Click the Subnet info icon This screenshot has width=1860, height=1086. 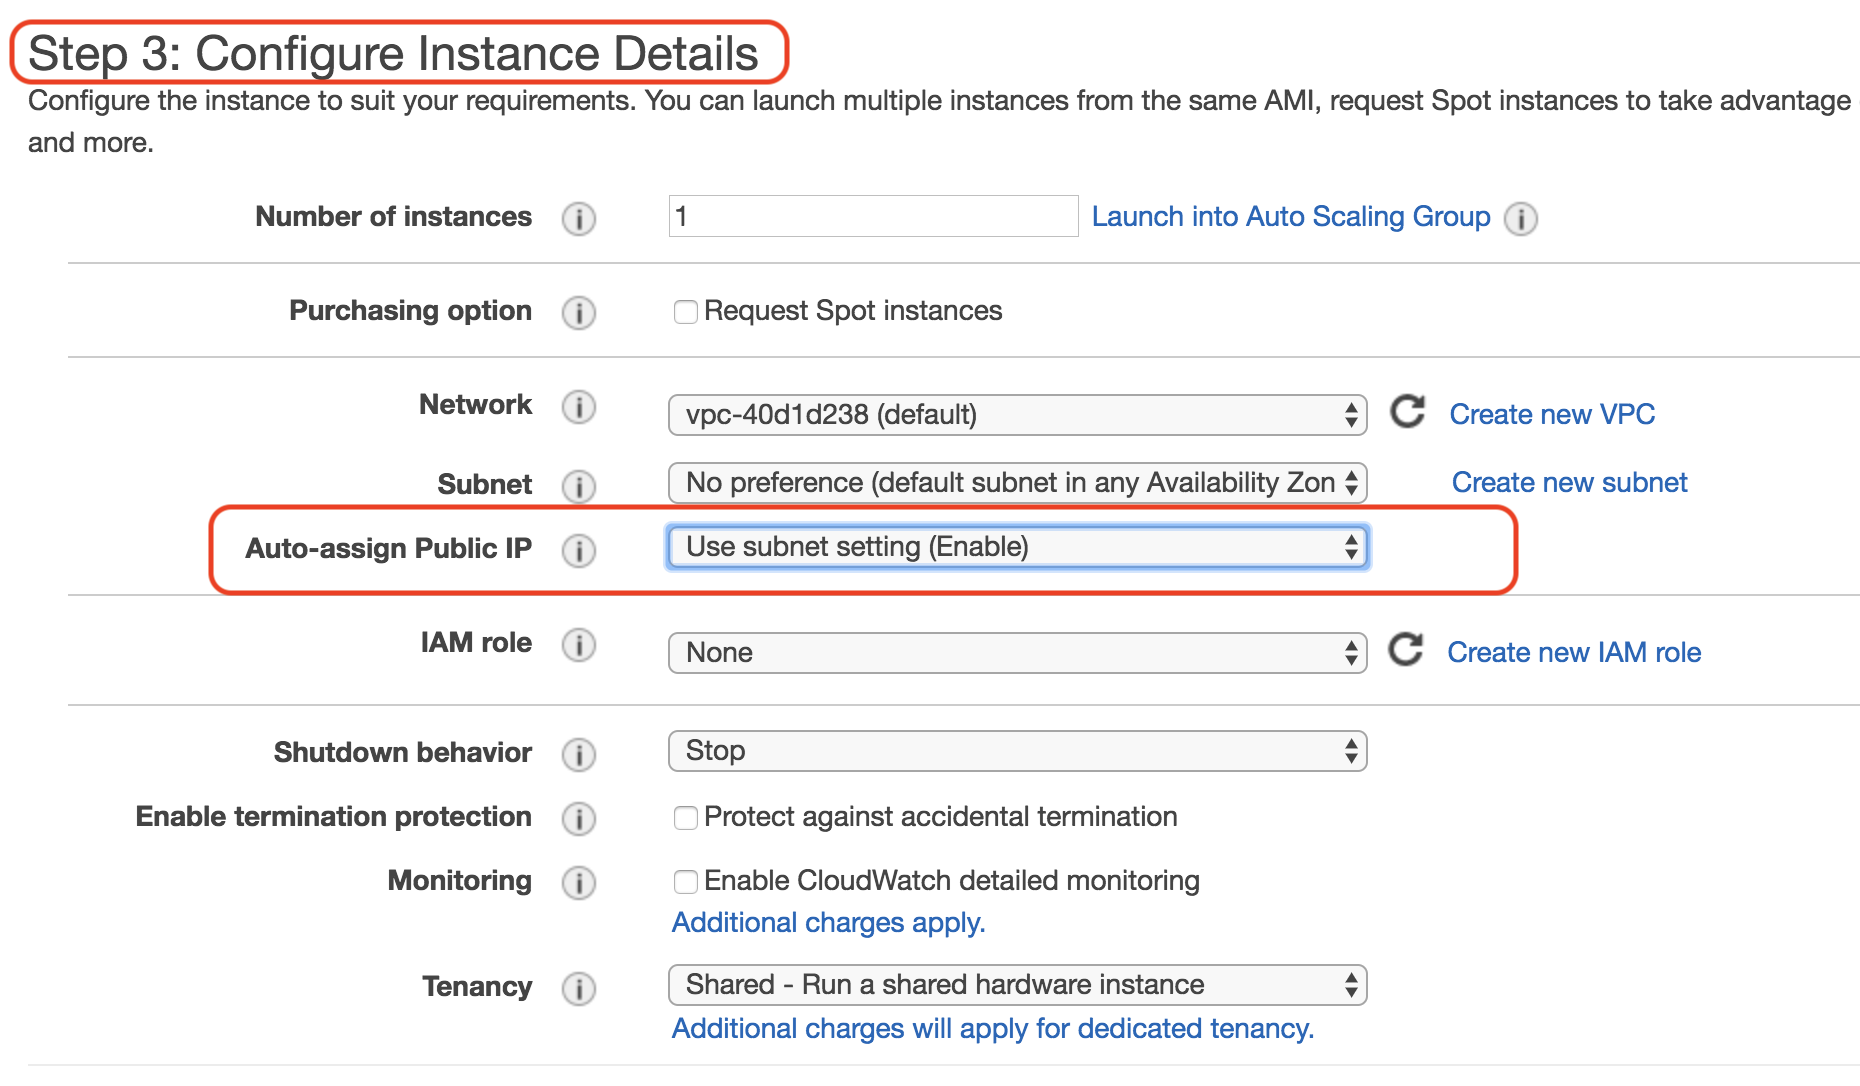coord(579,486)
